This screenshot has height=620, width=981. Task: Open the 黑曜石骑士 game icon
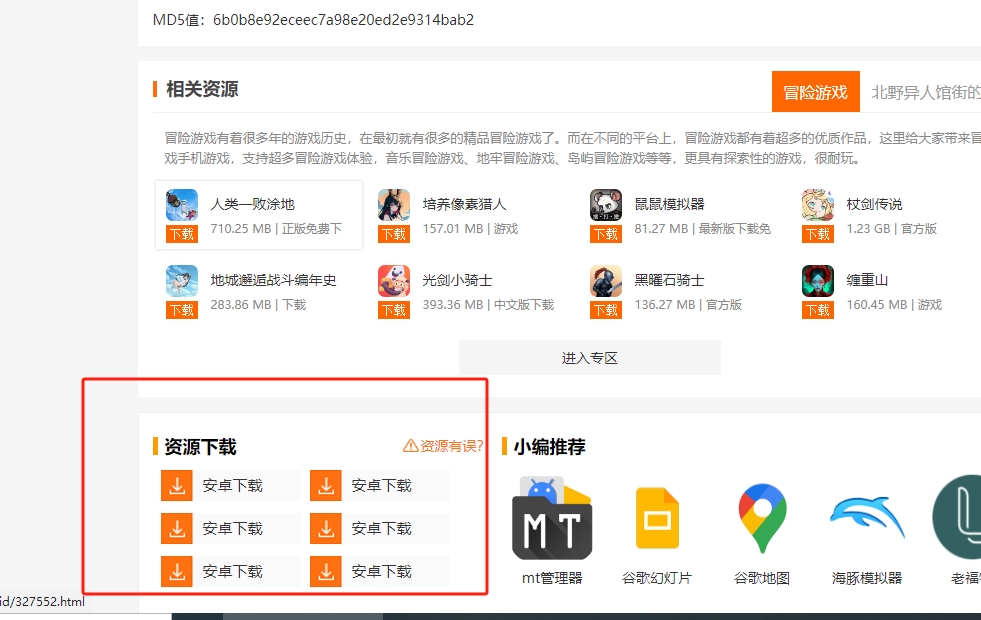coord(606,281)
